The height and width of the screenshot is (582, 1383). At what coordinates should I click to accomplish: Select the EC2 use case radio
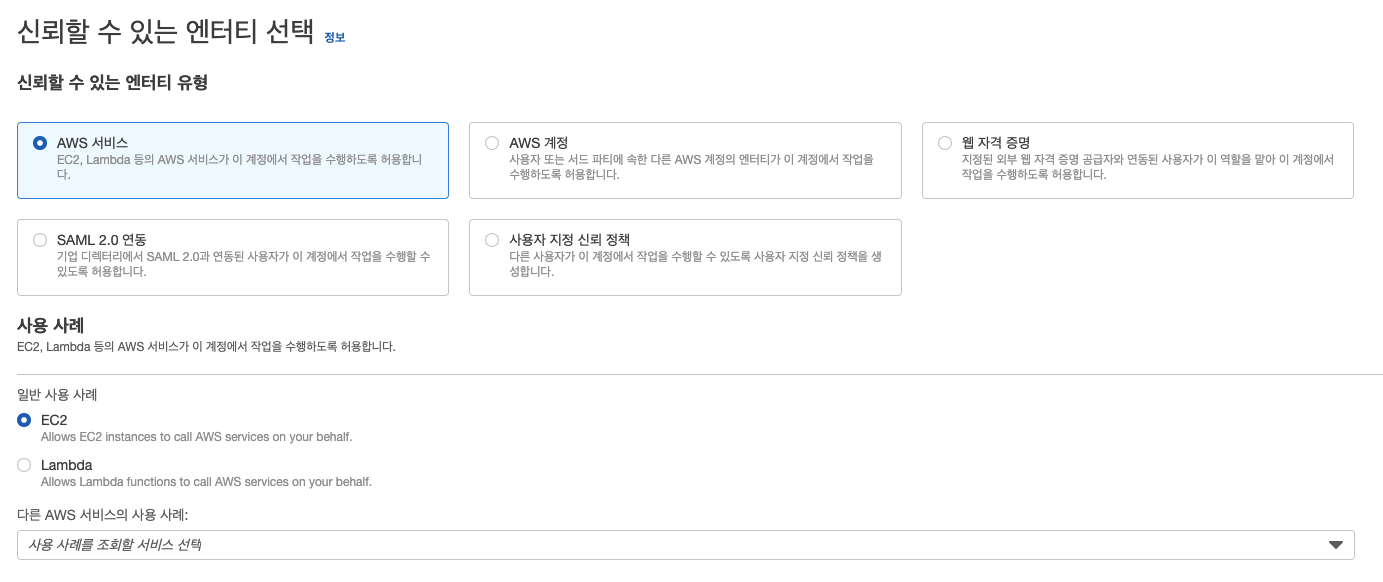(24, 420)
